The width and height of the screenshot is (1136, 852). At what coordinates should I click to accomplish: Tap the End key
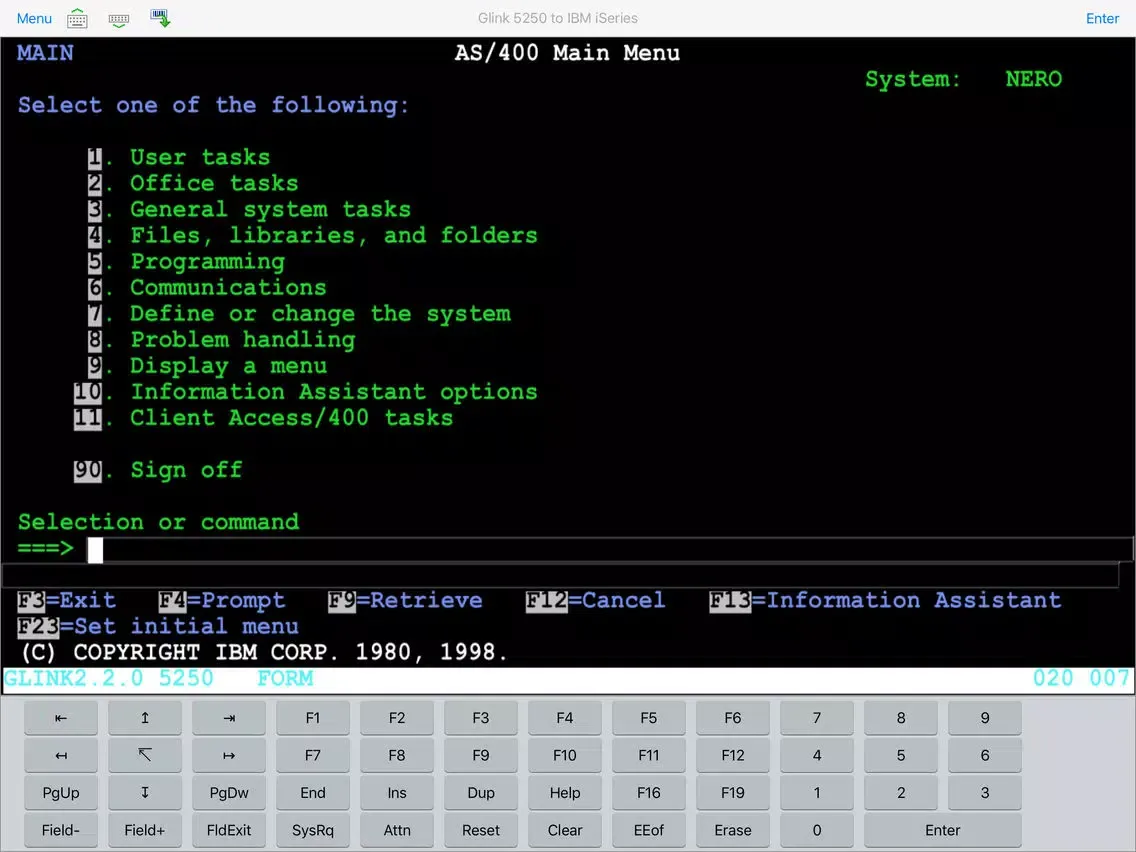pos(313,793)
